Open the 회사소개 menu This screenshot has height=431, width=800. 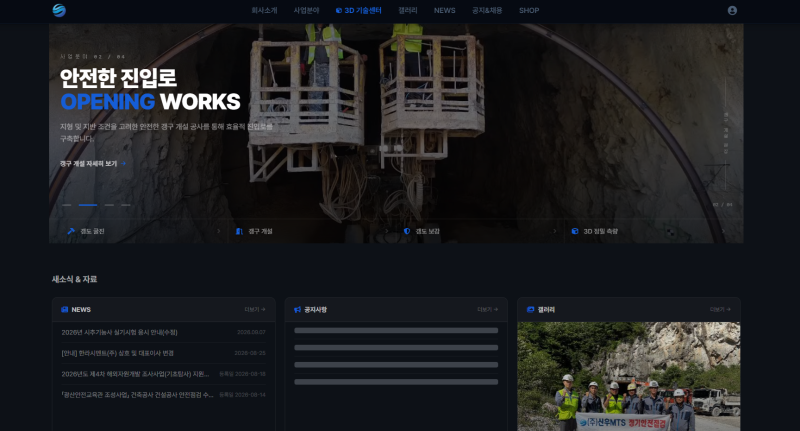click(x=264, y=10)
